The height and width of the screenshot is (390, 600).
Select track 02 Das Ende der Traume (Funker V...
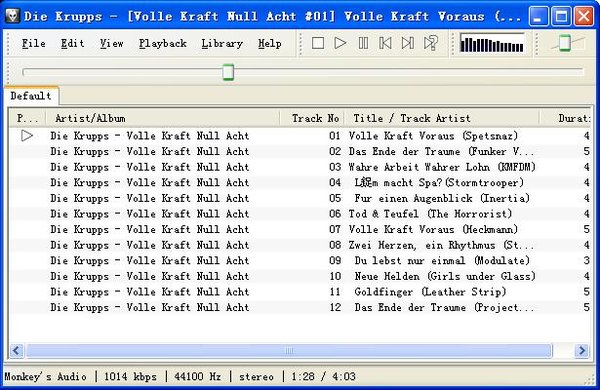coord(300,152)
